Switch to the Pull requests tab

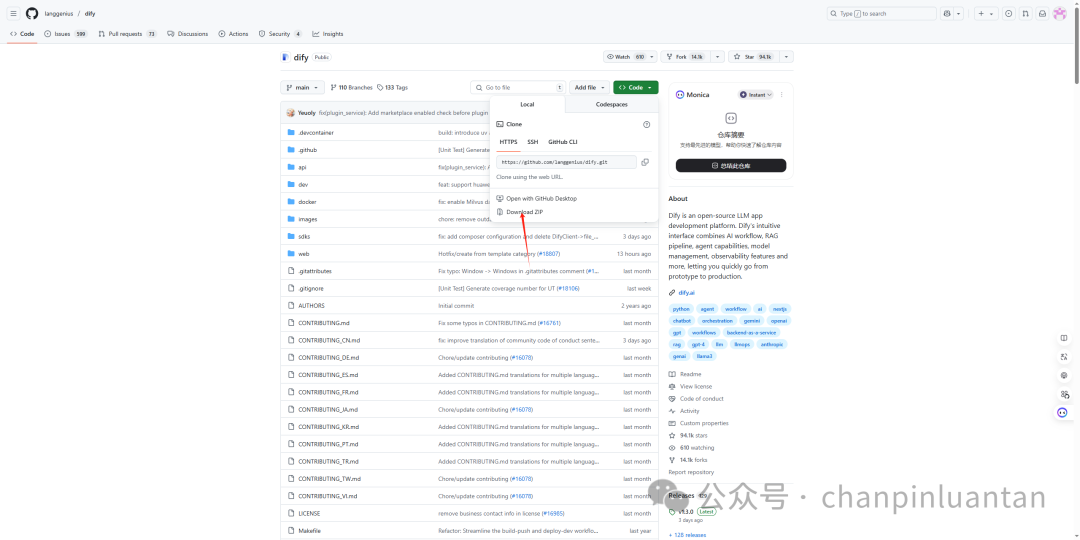coord(127,34)
